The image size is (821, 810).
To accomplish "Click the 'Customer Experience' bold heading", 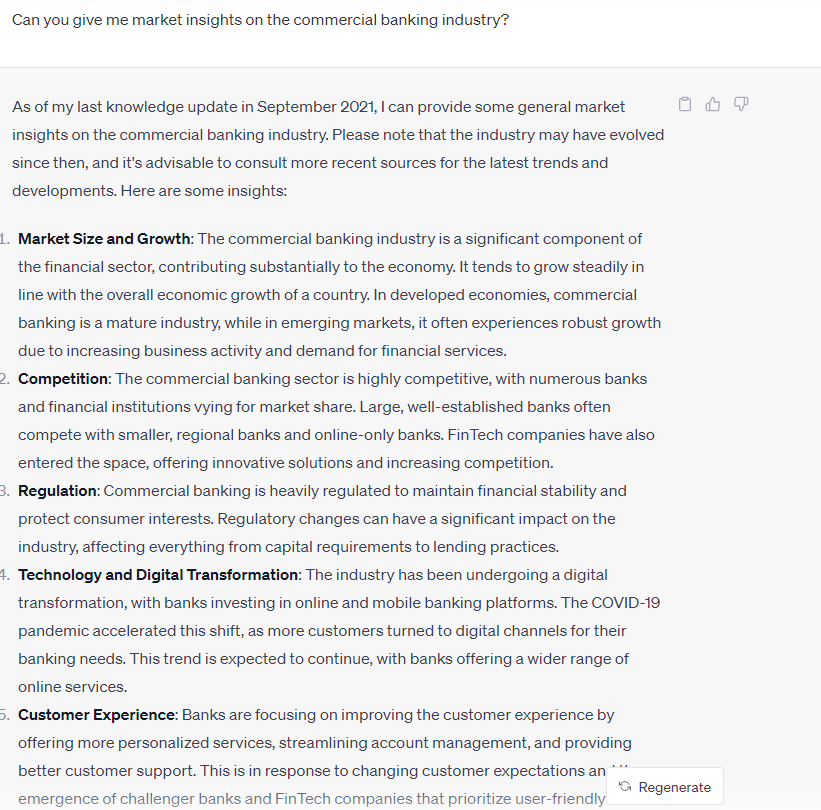I will 97,715.
